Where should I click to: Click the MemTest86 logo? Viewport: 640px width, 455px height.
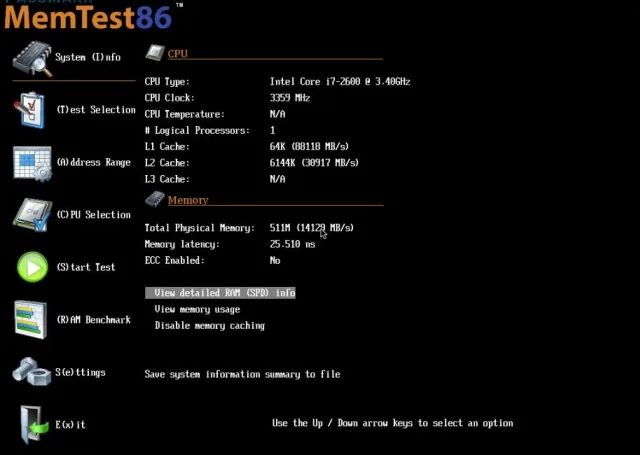click(x=93, y=16)
